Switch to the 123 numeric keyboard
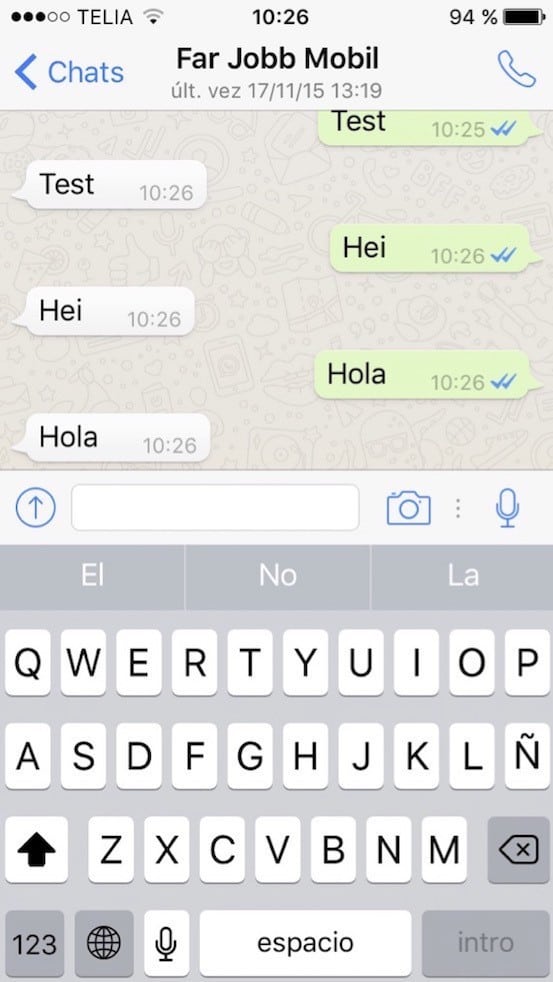Image resolution: width=553 pixels, height=982 pixels. [x=34, y=943]
